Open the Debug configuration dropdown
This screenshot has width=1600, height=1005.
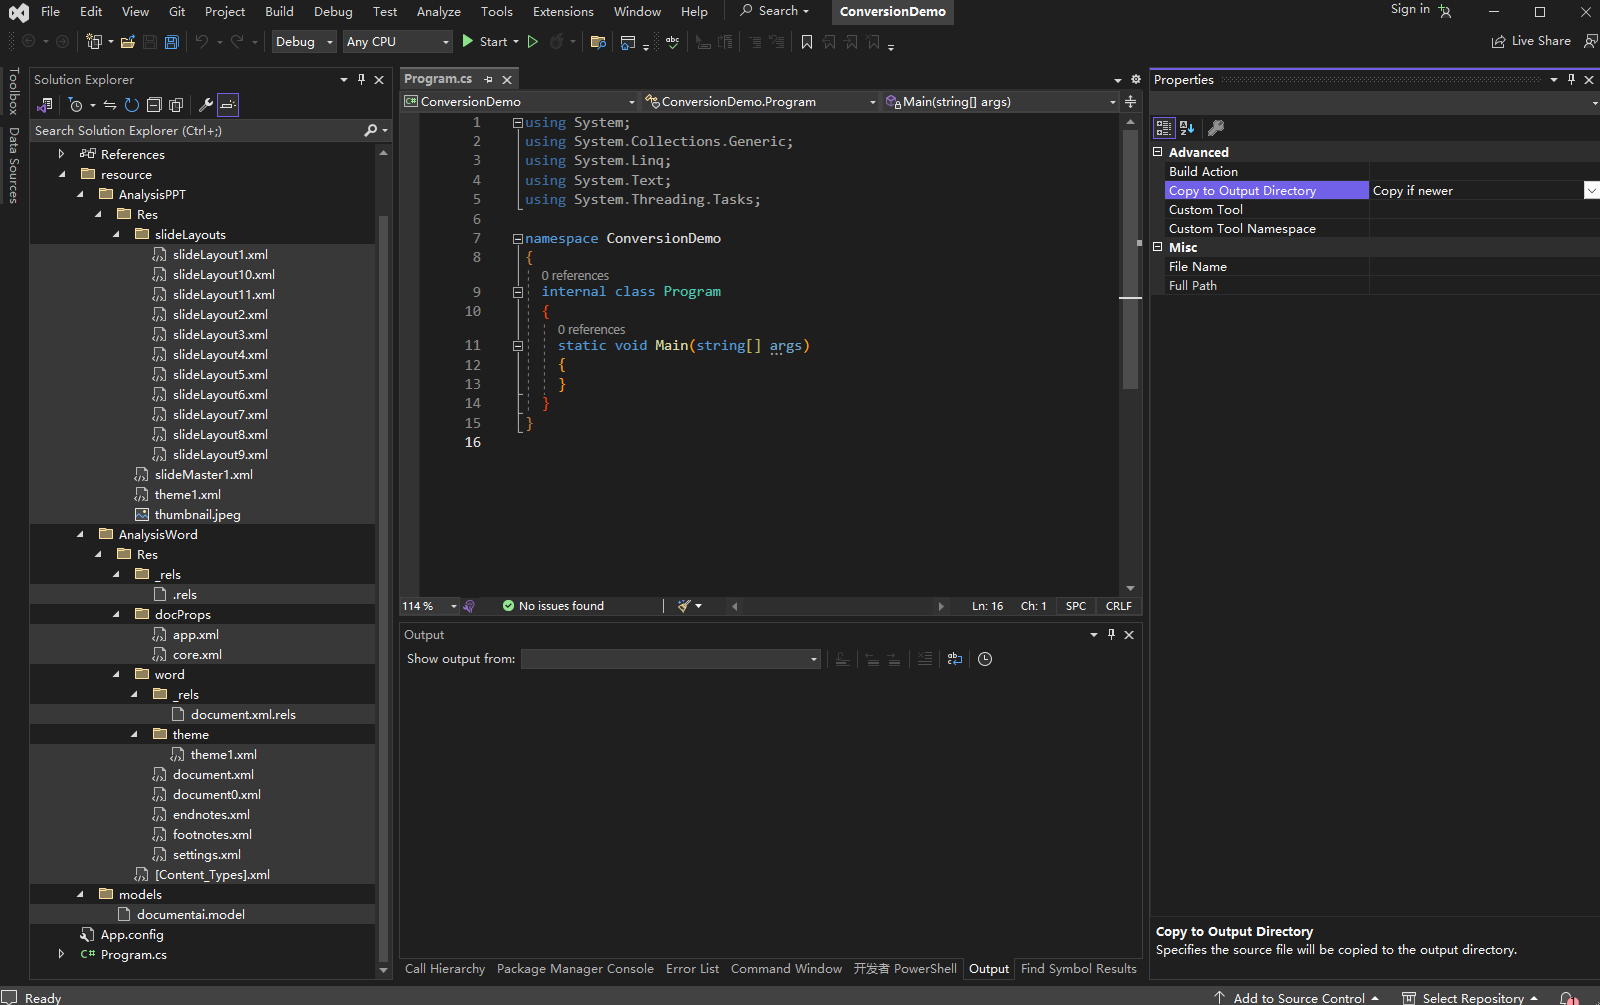point(304,42)
